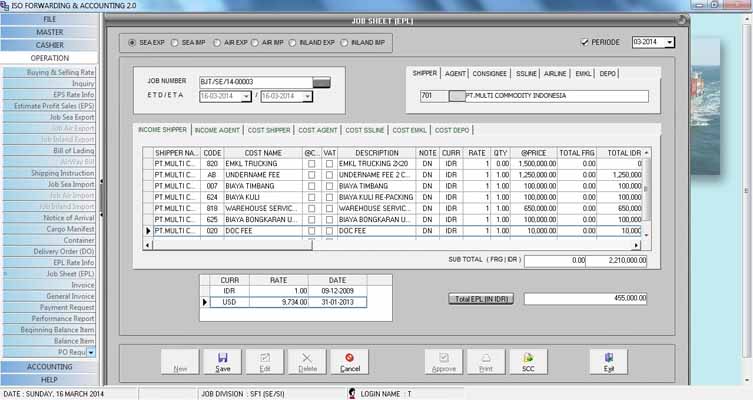Click the Total EPL (IN IDR) button
Screen dimensions: 753x400
480,299
